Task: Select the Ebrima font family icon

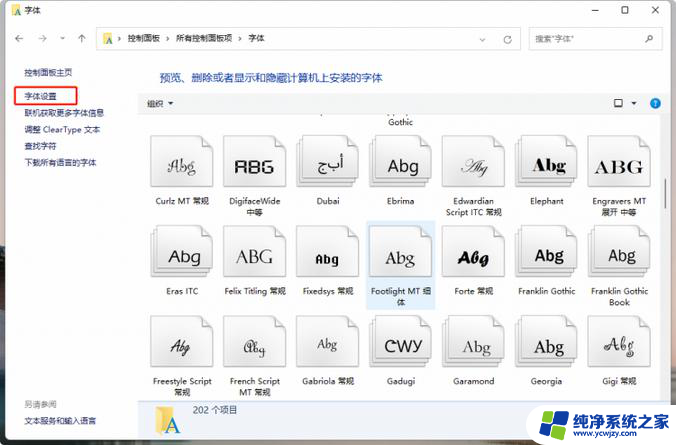Action: [401, 162]
